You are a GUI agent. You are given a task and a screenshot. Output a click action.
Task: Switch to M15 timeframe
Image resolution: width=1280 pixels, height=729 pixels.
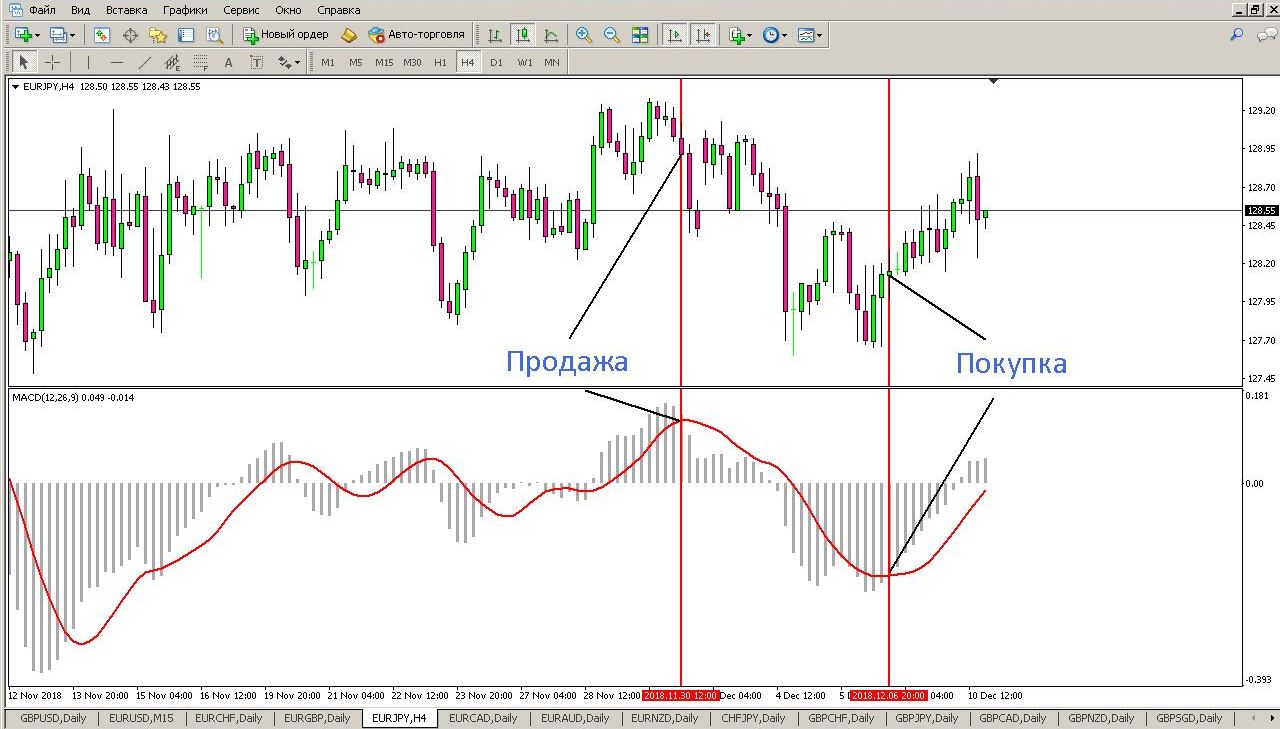(x=384, y=62)
